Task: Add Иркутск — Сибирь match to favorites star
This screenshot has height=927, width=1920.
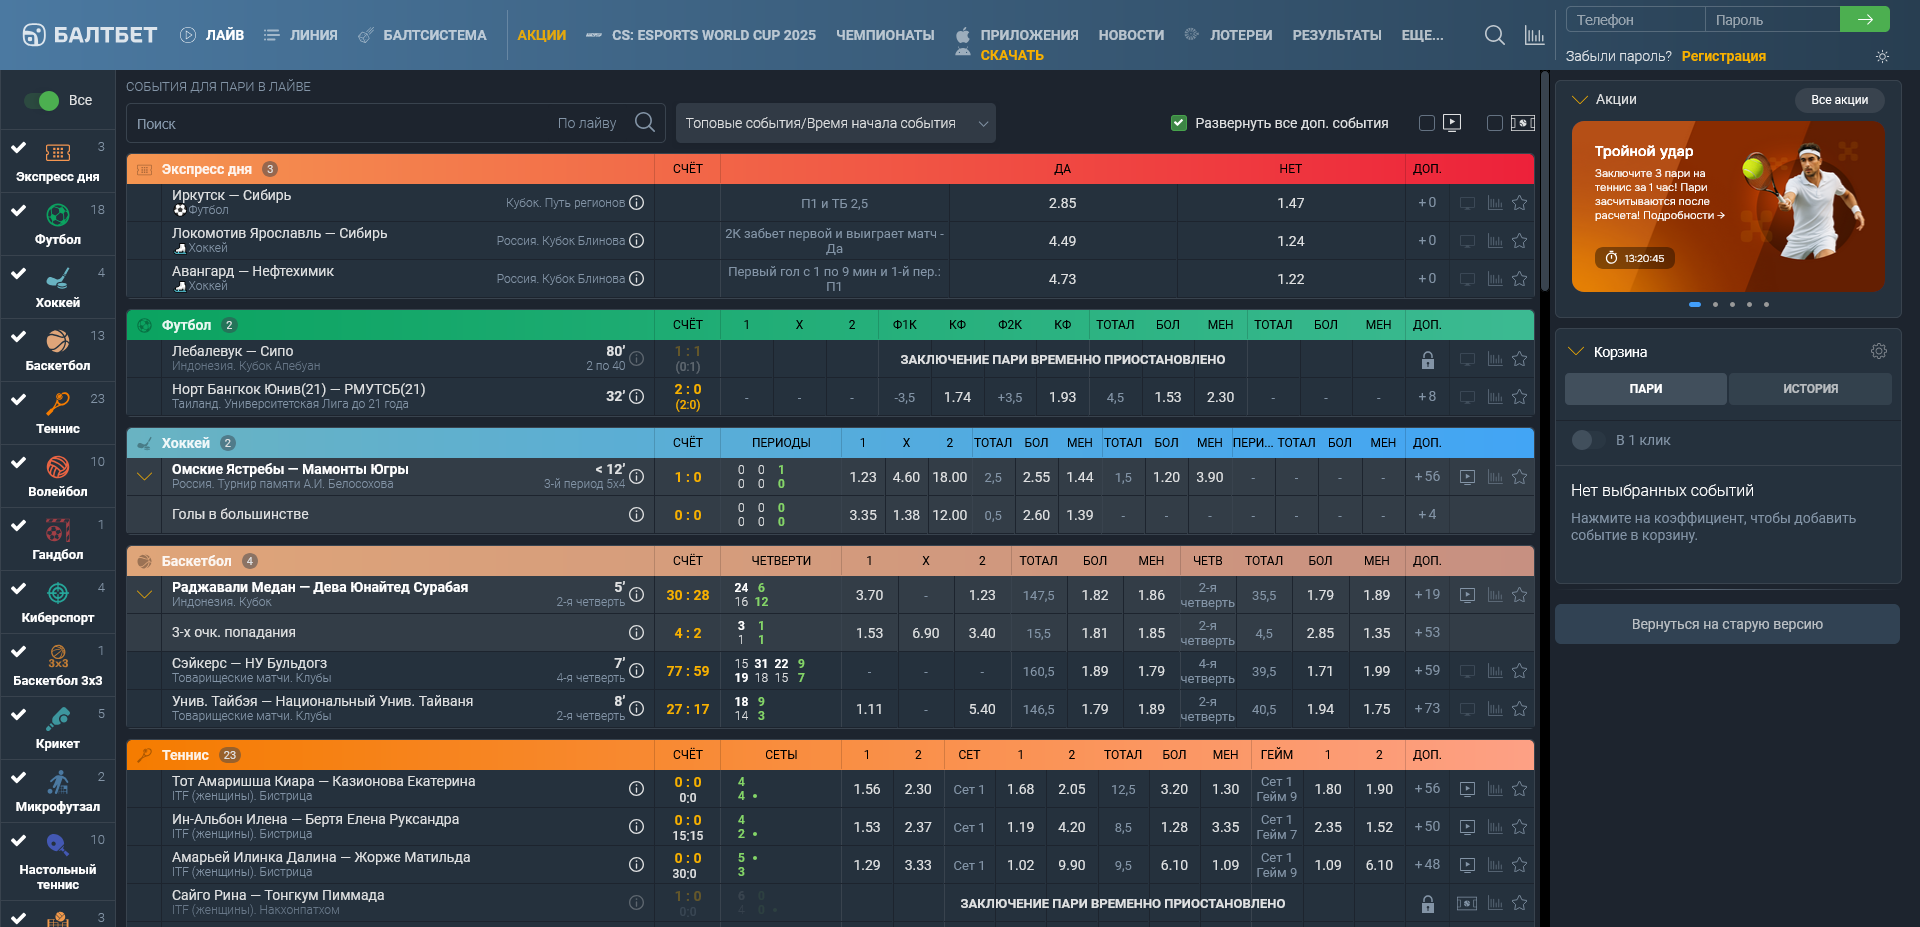Action: [1519, 203]
